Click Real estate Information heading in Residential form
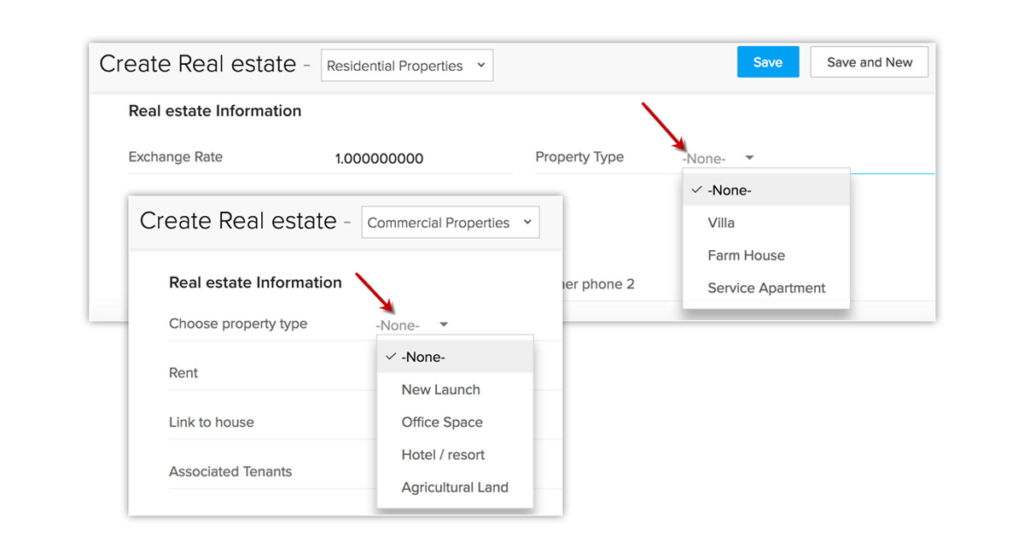The image size is (1024, 536). 215,111
